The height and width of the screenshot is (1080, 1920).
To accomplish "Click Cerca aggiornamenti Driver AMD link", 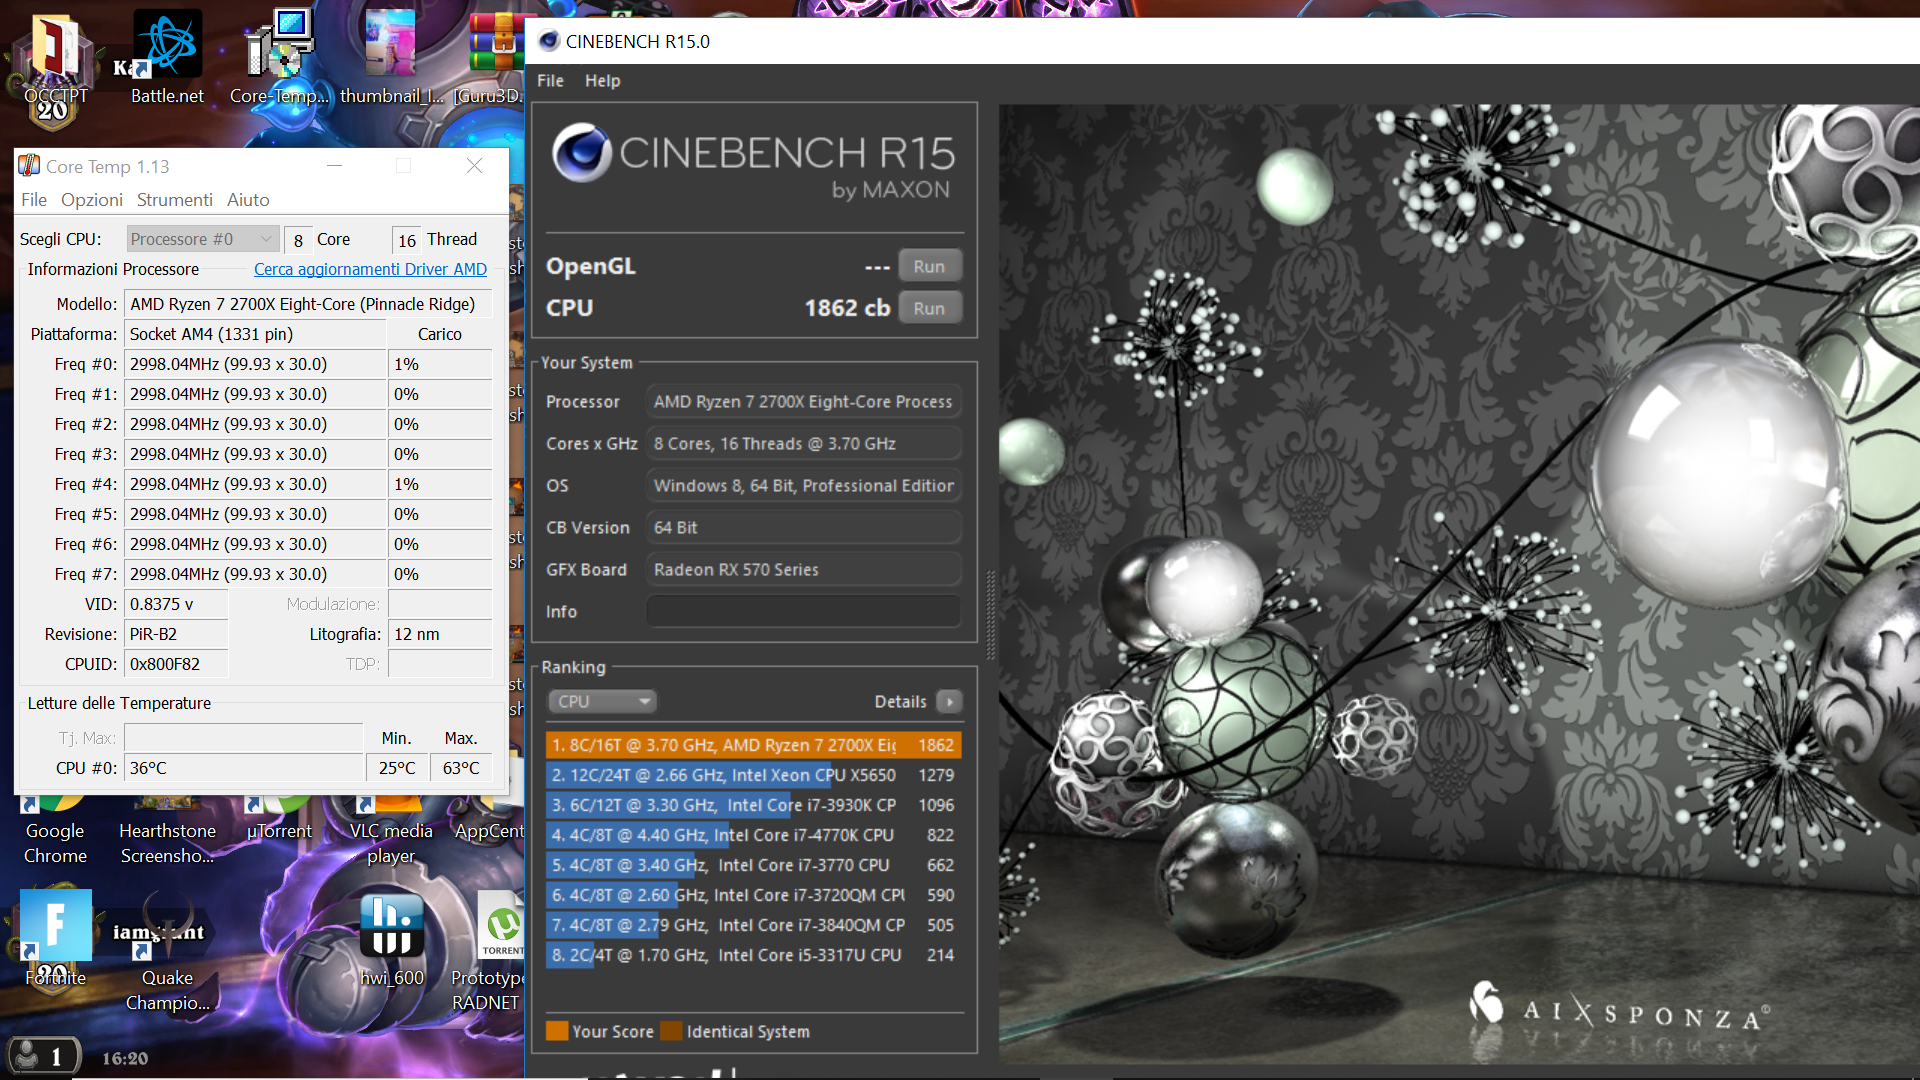I will [370, 269].
